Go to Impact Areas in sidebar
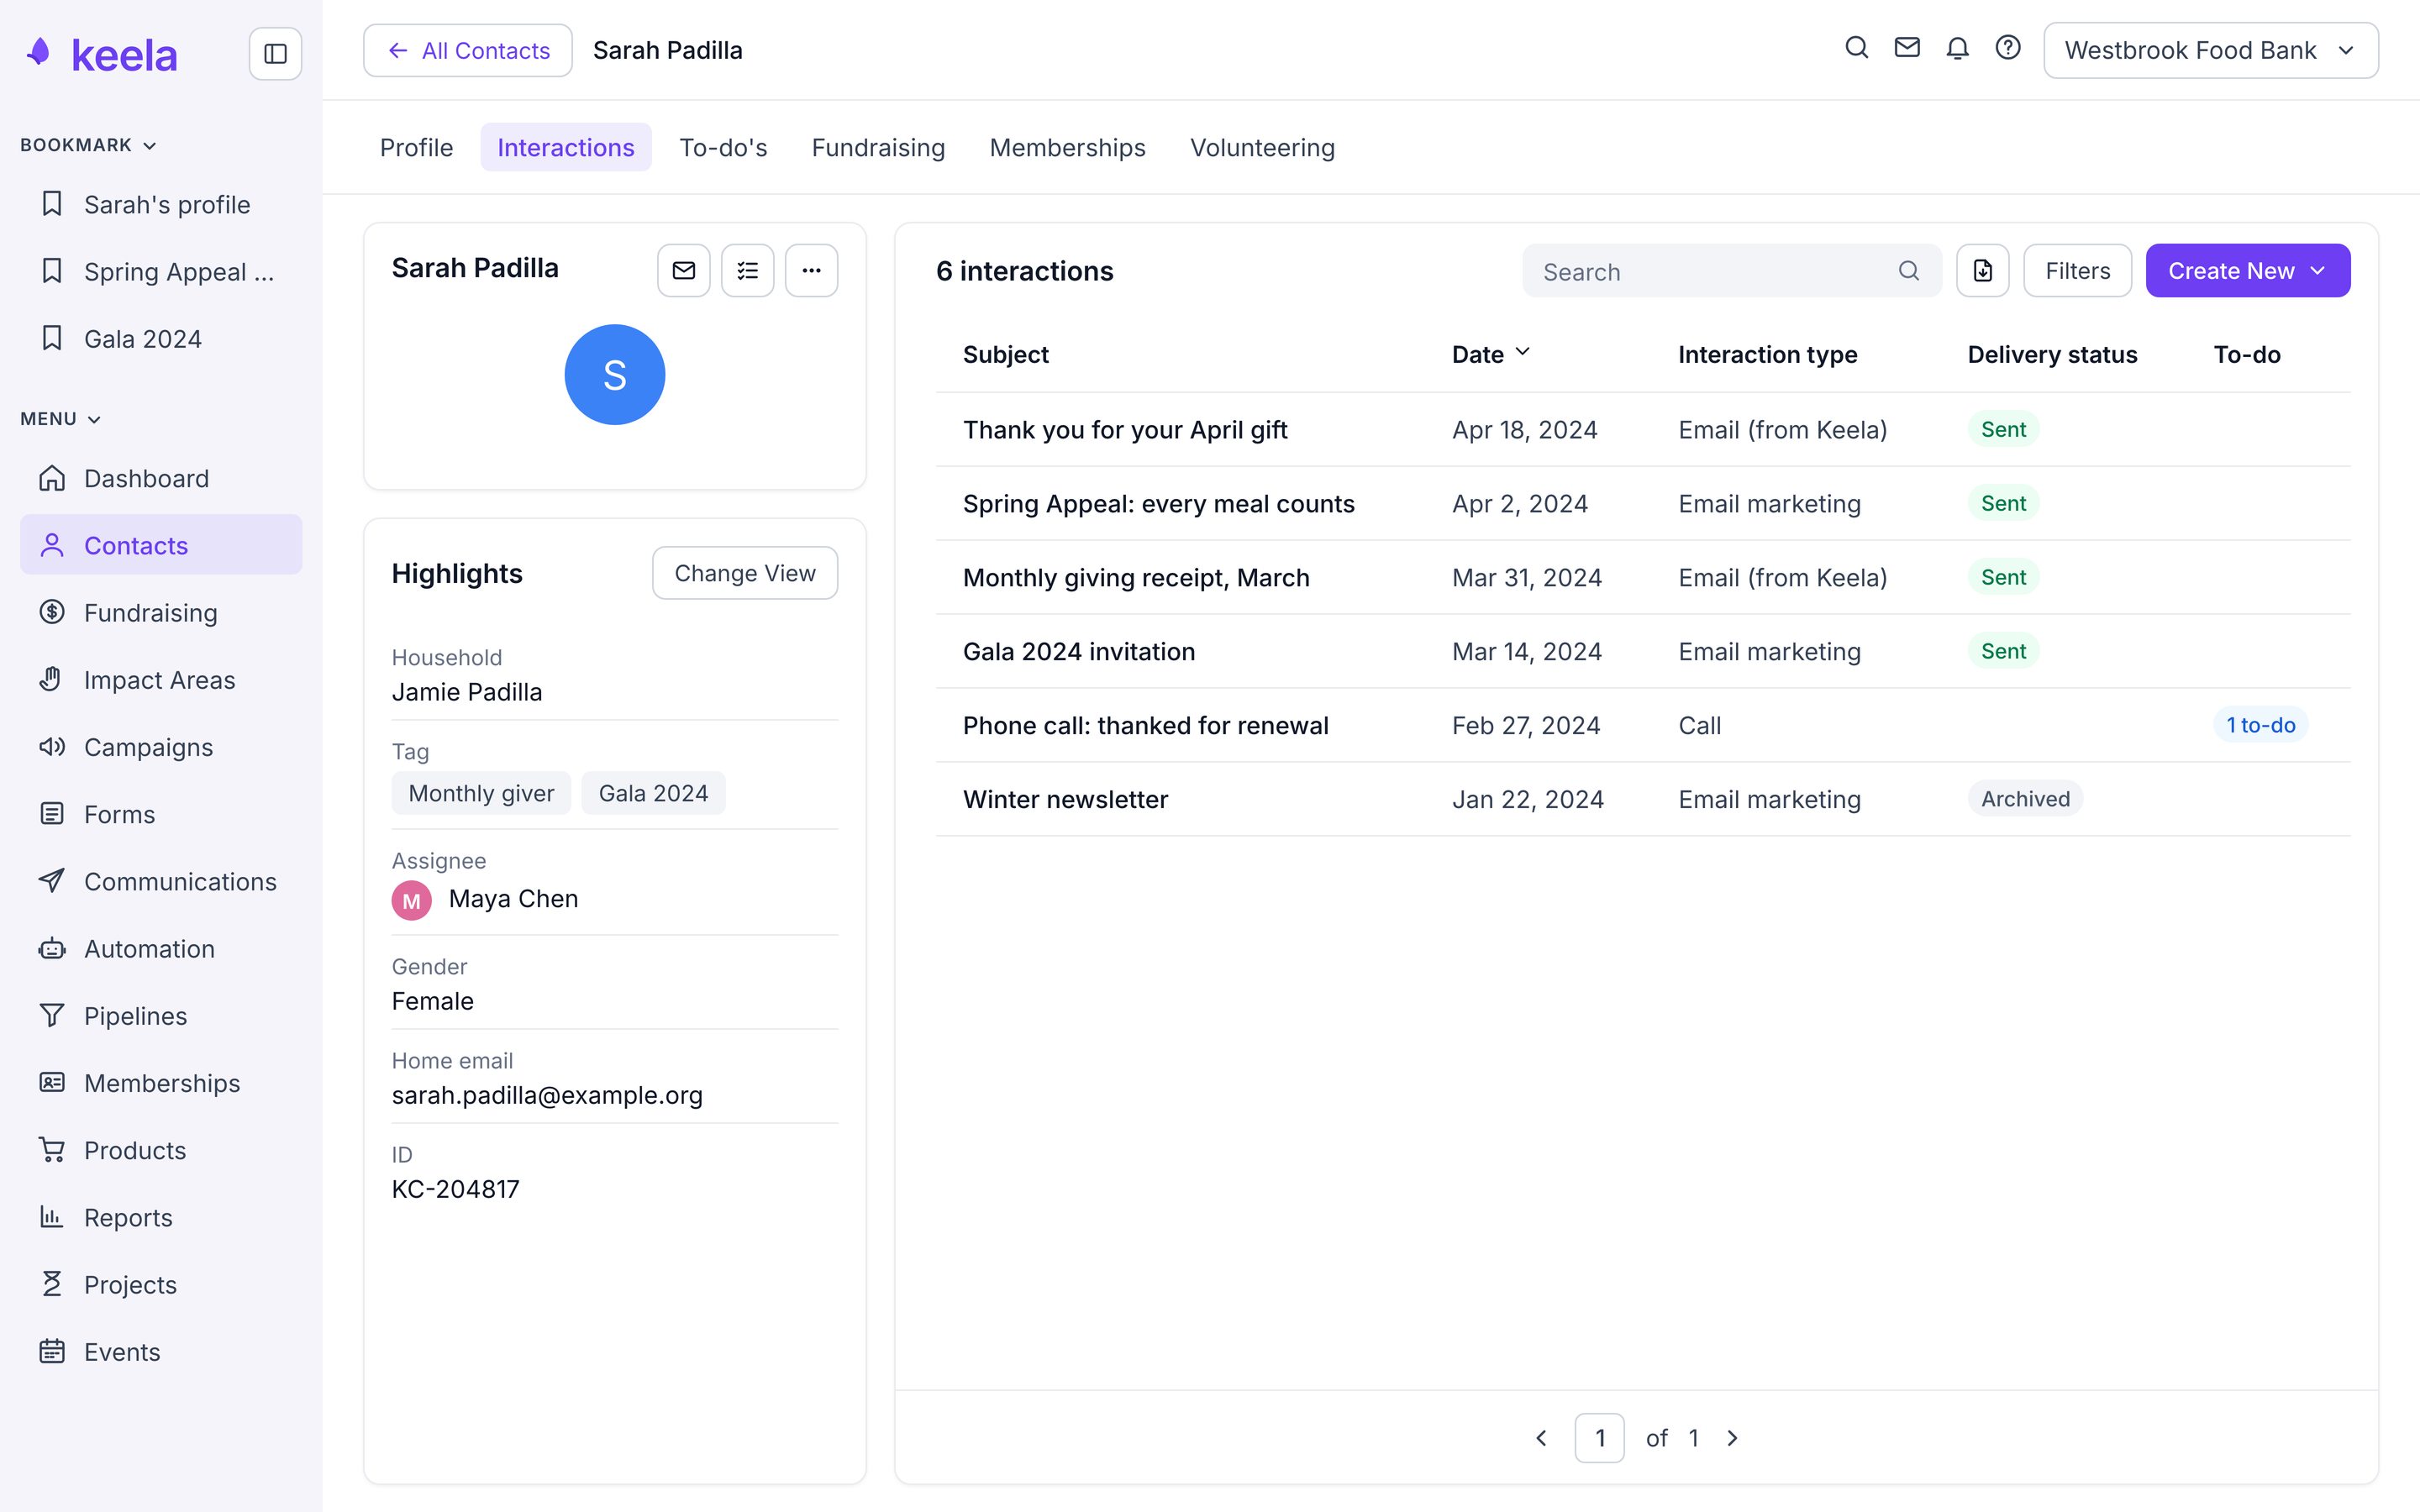Image resolution: width=2420 pixels, height=1512 pixels. [161, 680]
